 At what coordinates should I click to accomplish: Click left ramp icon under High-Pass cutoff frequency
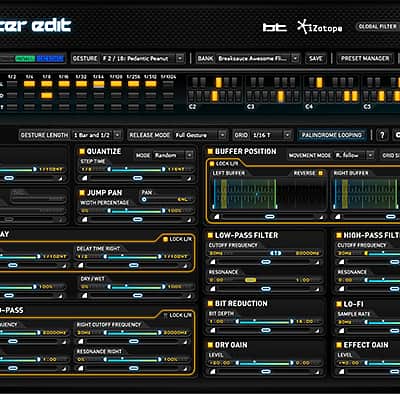pyautogui.click(x=342, y=262)
